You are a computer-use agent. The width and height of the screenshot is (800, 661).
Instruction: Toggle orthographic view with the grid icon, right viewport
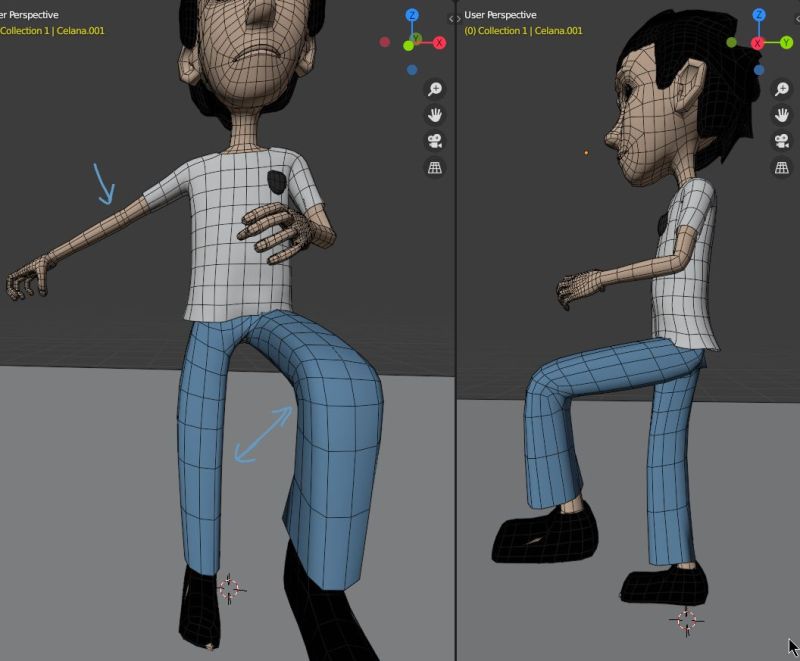tap(781, 167)
